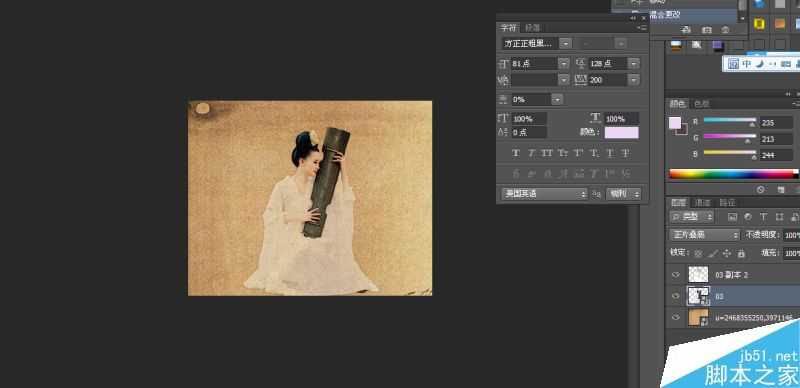Click the delete state trash icon in History

point(725,30)
